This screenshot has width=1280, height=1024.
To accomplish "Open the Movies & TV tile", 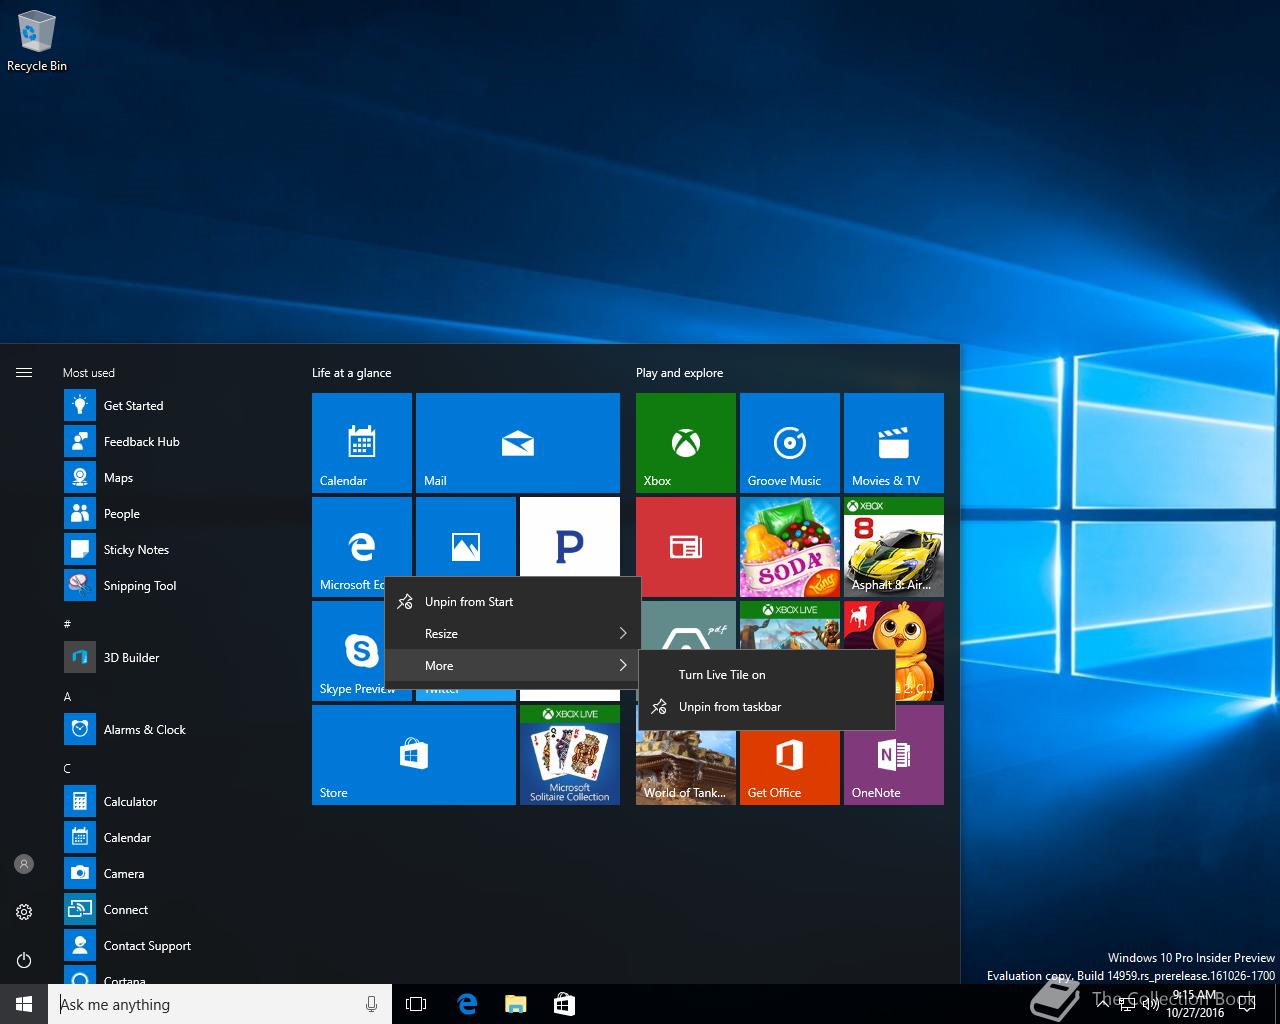I will click(x=894, y=442).
